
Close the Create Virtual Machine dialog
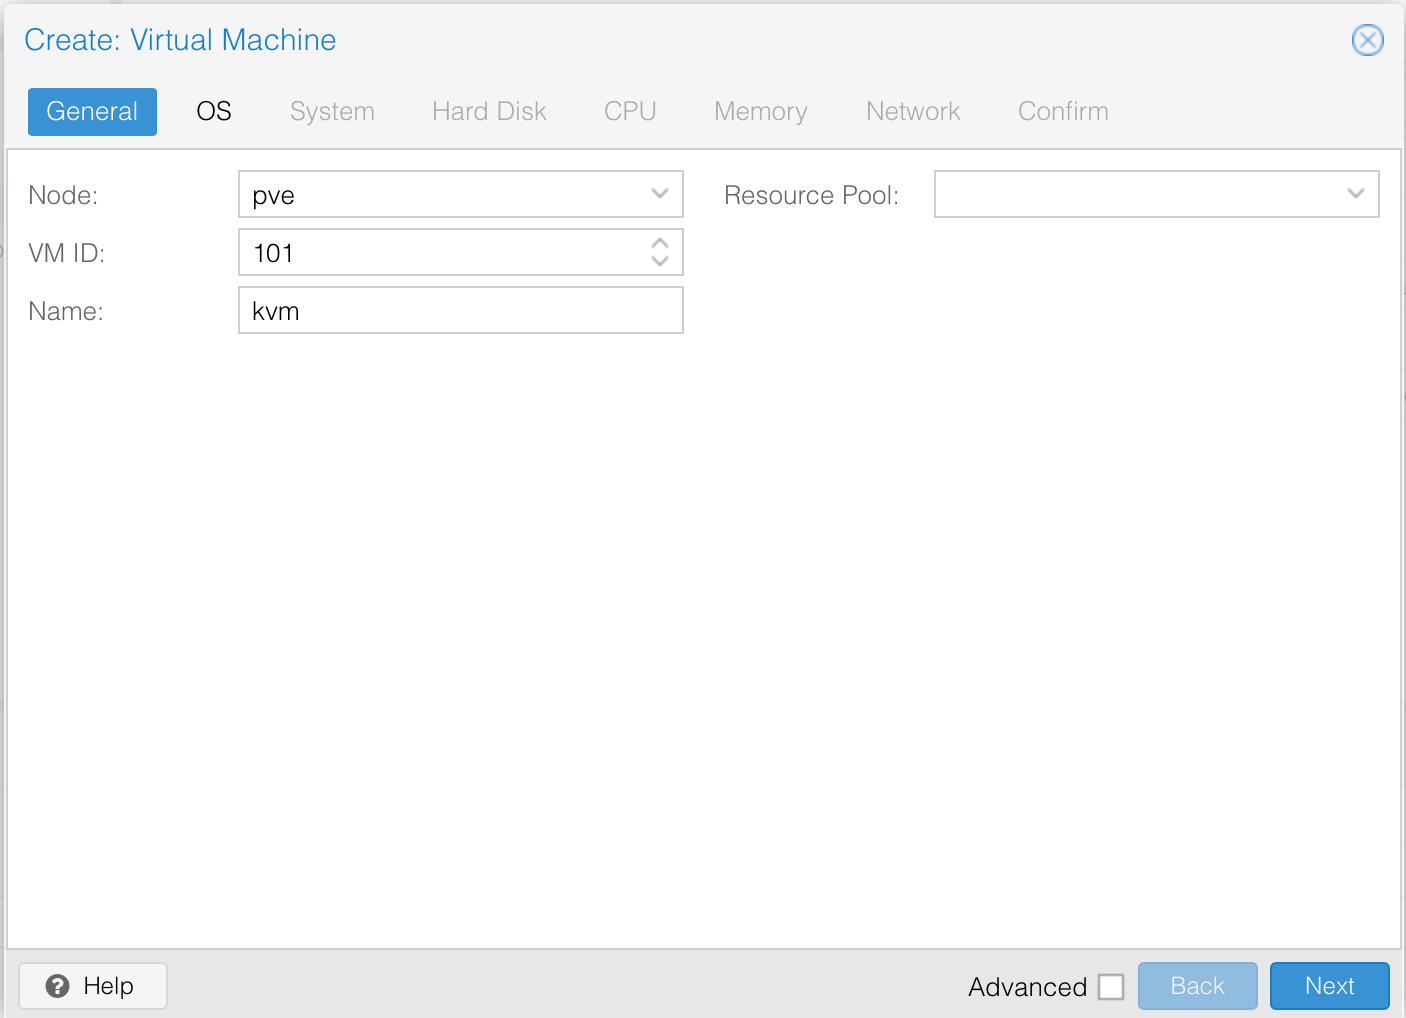[x=1367, y=40]
